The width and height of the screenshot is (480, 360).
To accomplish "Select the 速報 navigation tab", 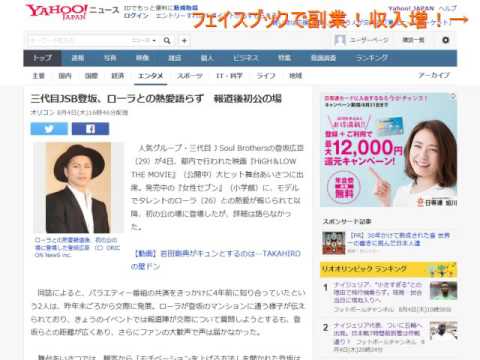I will click(78, 58).
